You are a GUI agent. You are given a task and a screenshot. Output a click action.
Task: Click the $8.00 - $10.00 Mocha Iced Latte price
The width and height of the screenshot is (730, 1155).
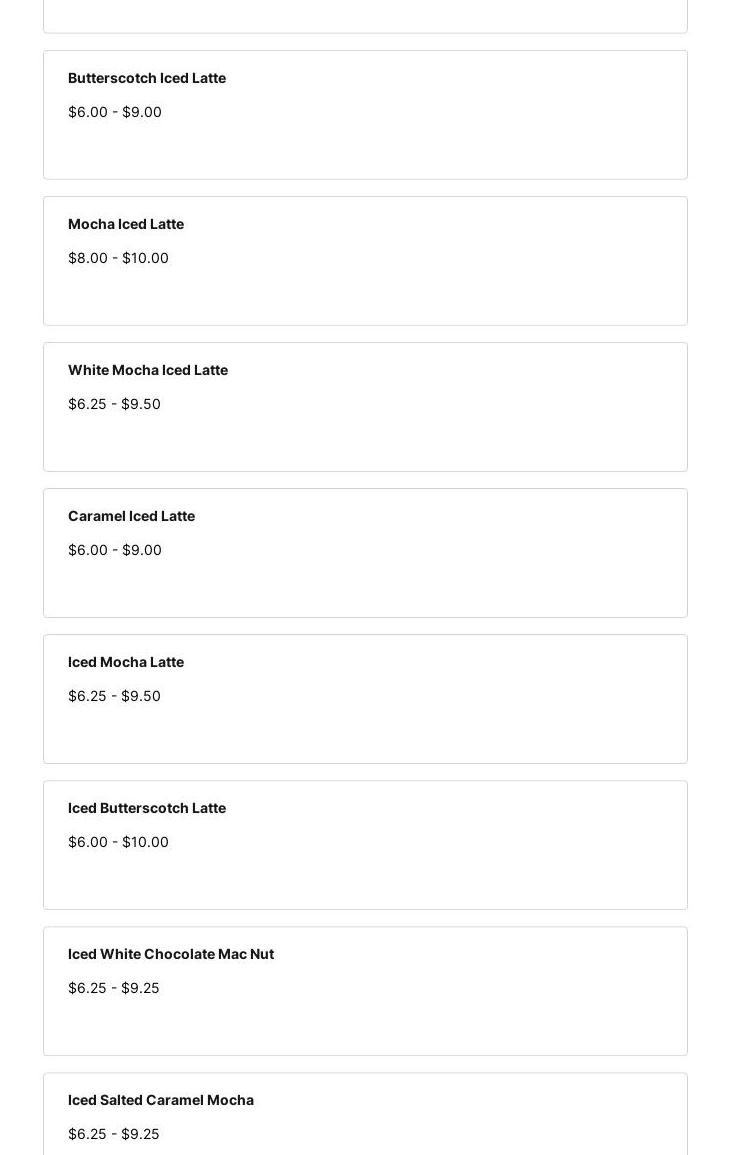tap(118, 258)
